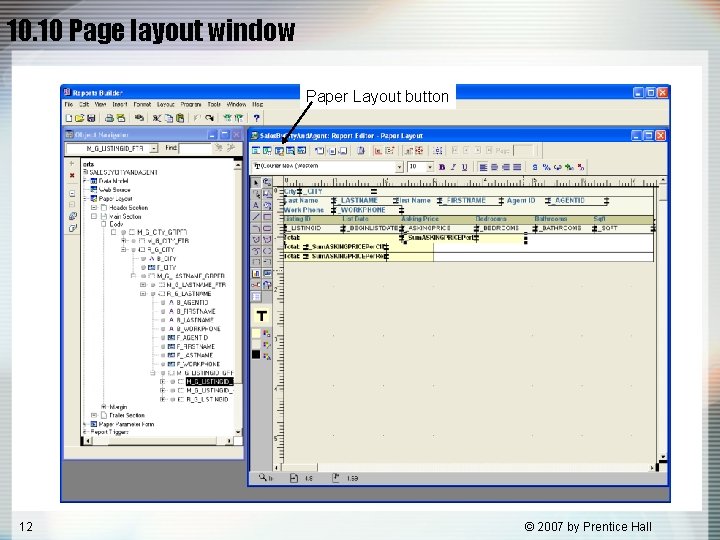
Task: Expand the Paper Parameter Form node
Action: tap(85, 424)
